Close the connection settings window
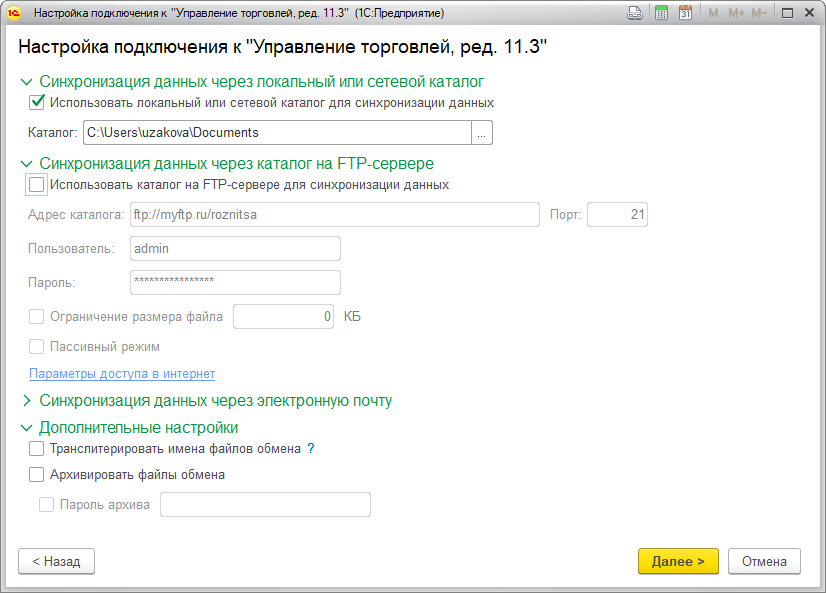This screenshot has width=826, height=593. (x=810, y=13)
